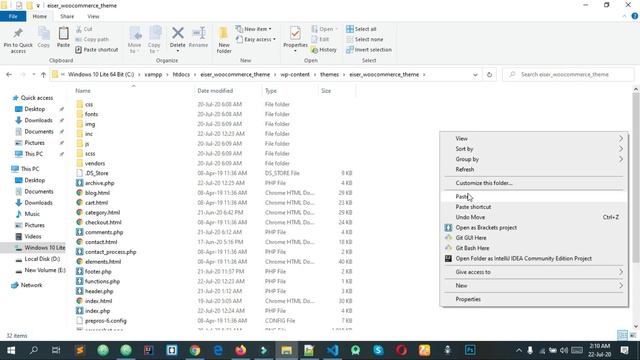Open the ribbon Open dropdown
This screenshot has height=360, width=640.
click(325, 29)
